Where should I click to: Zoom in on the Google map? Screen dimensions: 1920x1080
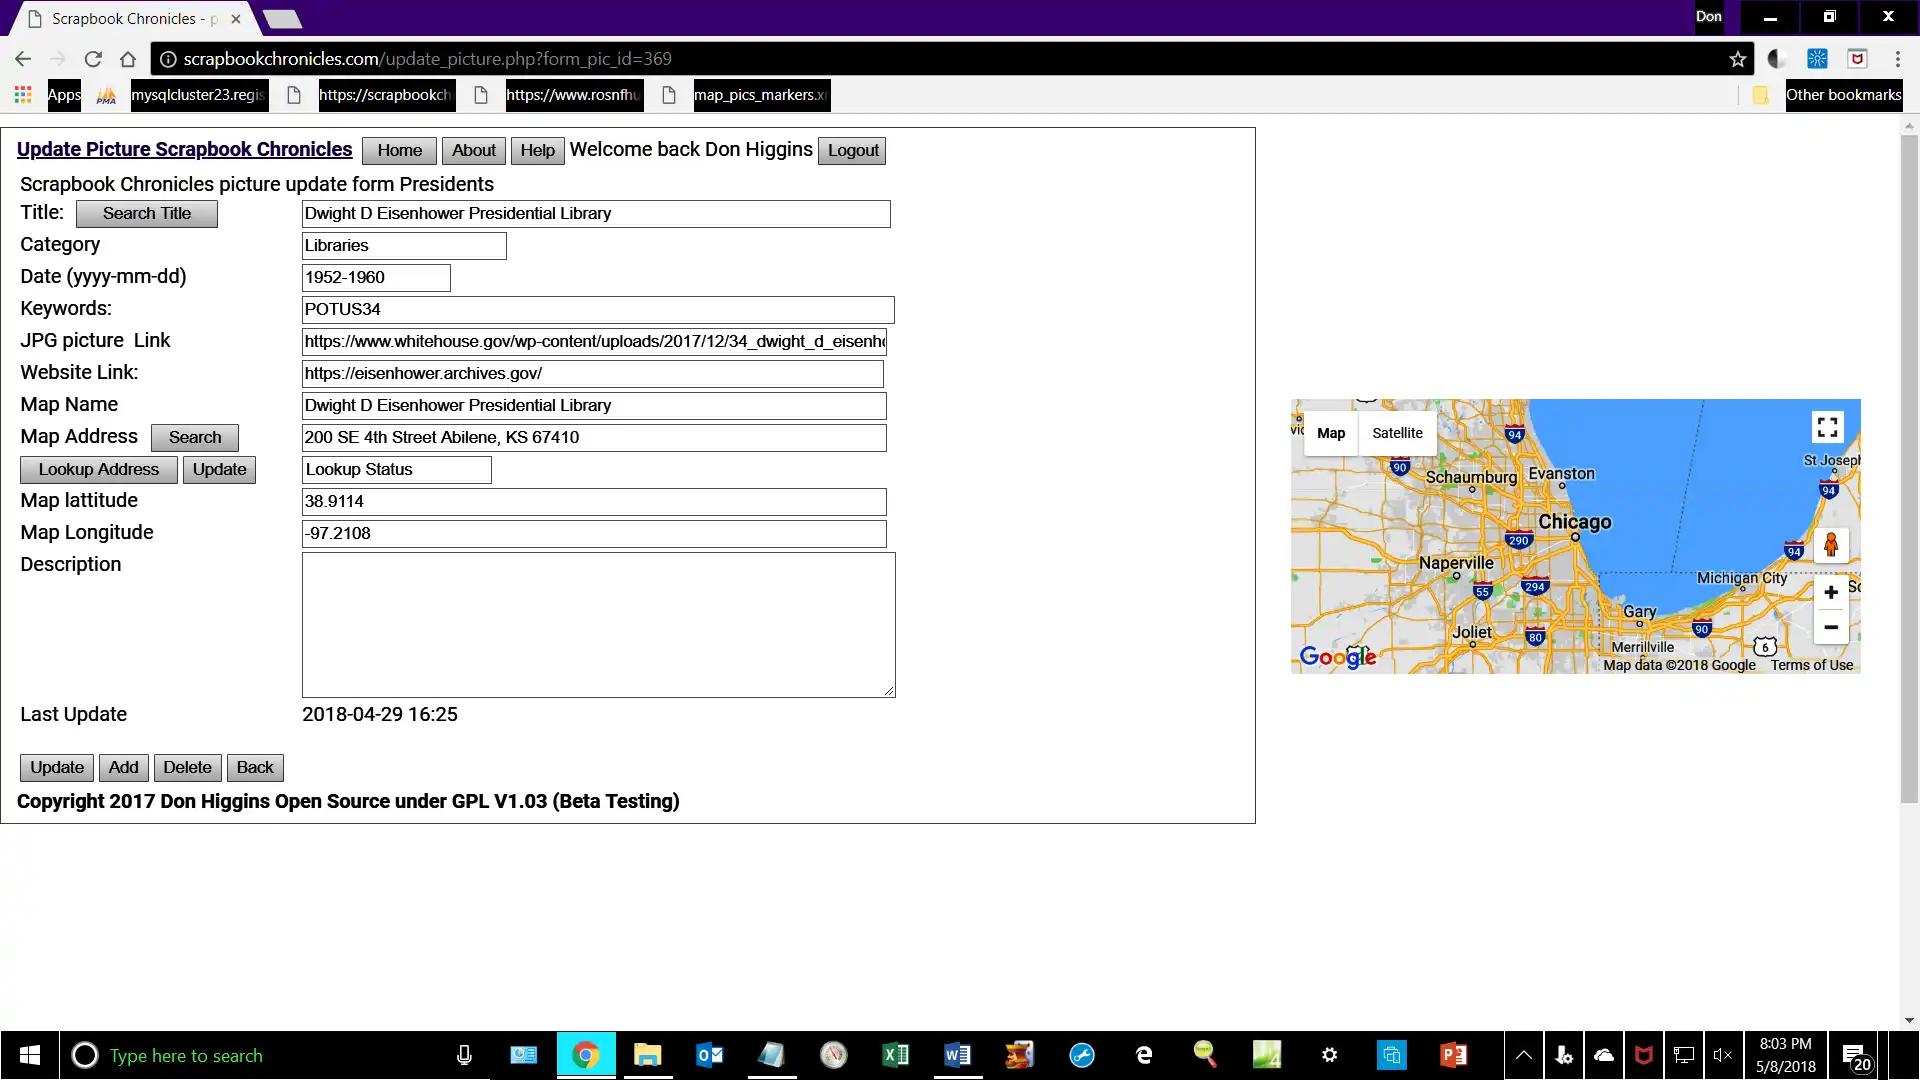point(1831,592)
